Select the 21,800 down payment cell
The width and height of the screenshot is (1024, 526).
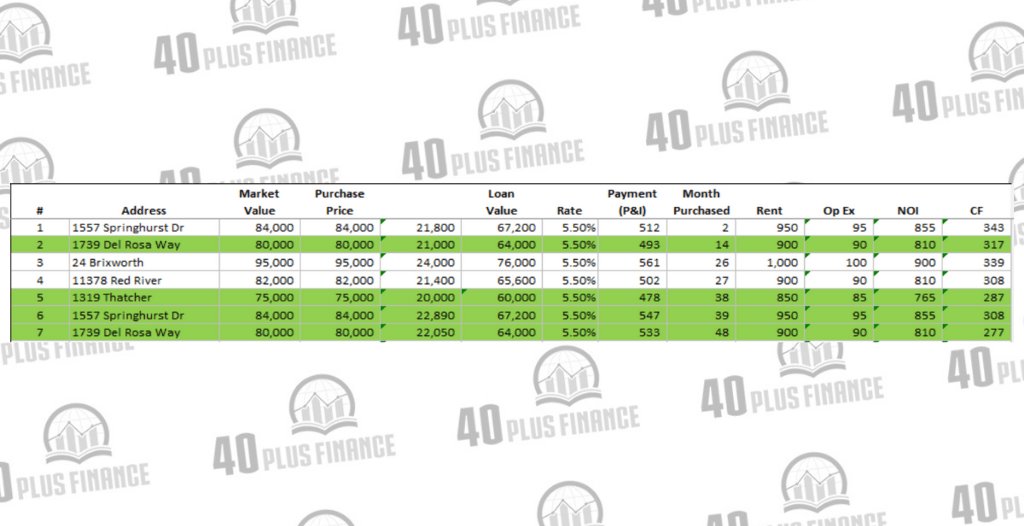(421, 228)
